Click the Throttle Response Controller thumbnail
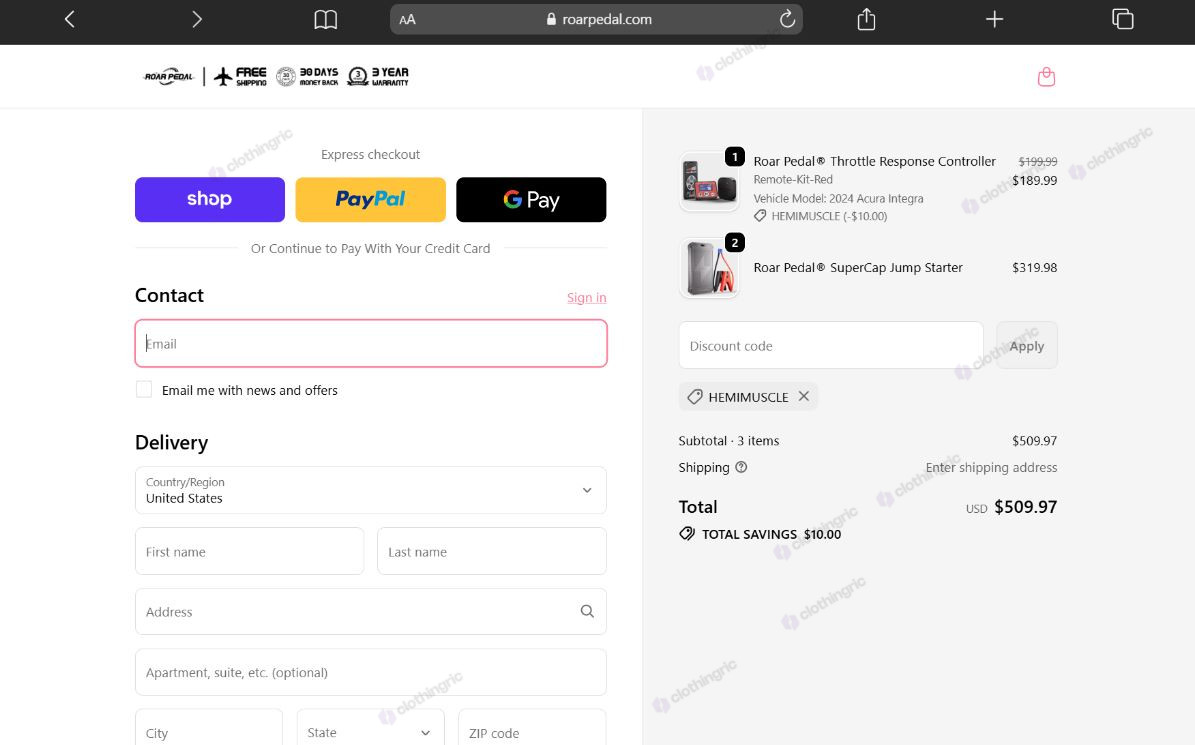This screenshot has height=745, width=1195. click(709, 181)
